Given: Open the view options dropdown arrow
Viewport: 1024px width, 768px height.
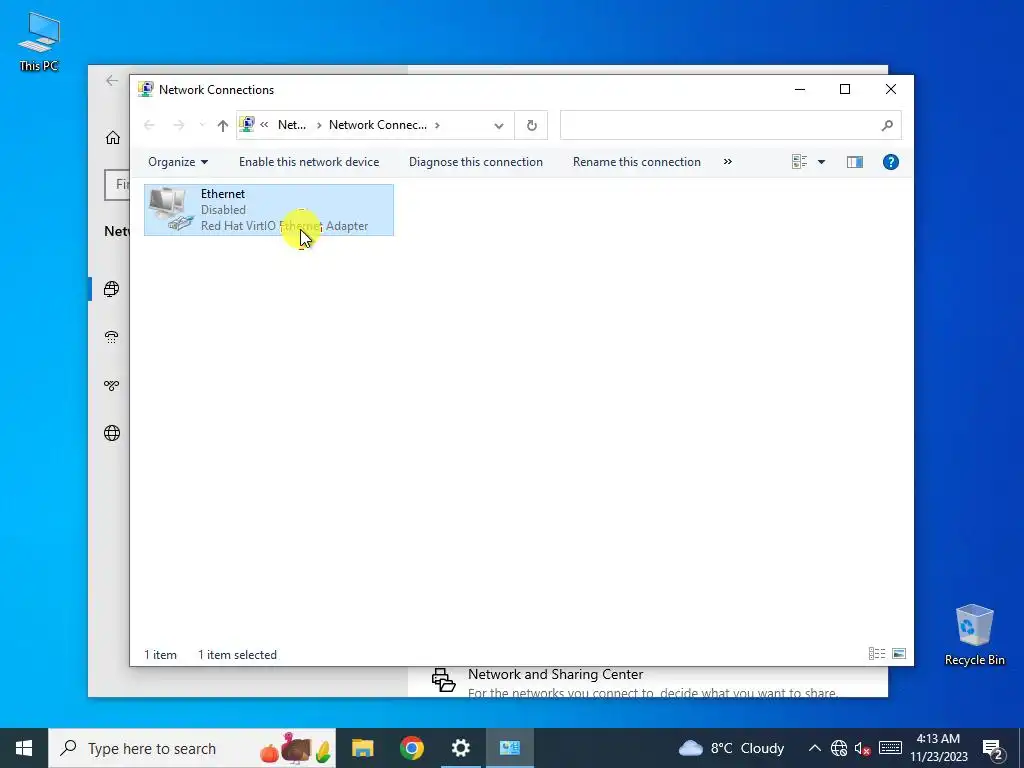Looking at the screenshot, I should point(822,162).
